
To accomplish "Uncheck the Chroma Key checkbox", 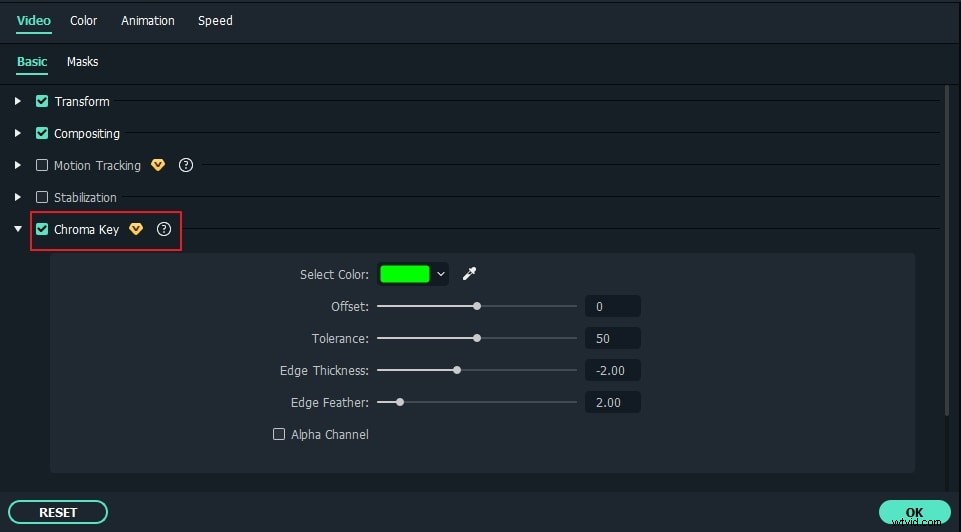I will (x=42, y=229).
